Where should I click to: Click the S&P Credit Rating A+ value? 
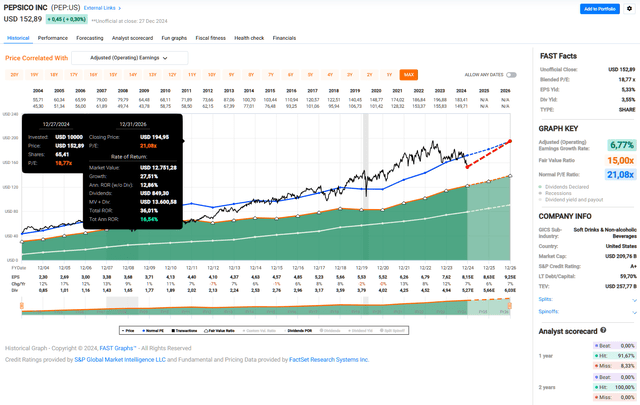(633, 266)
